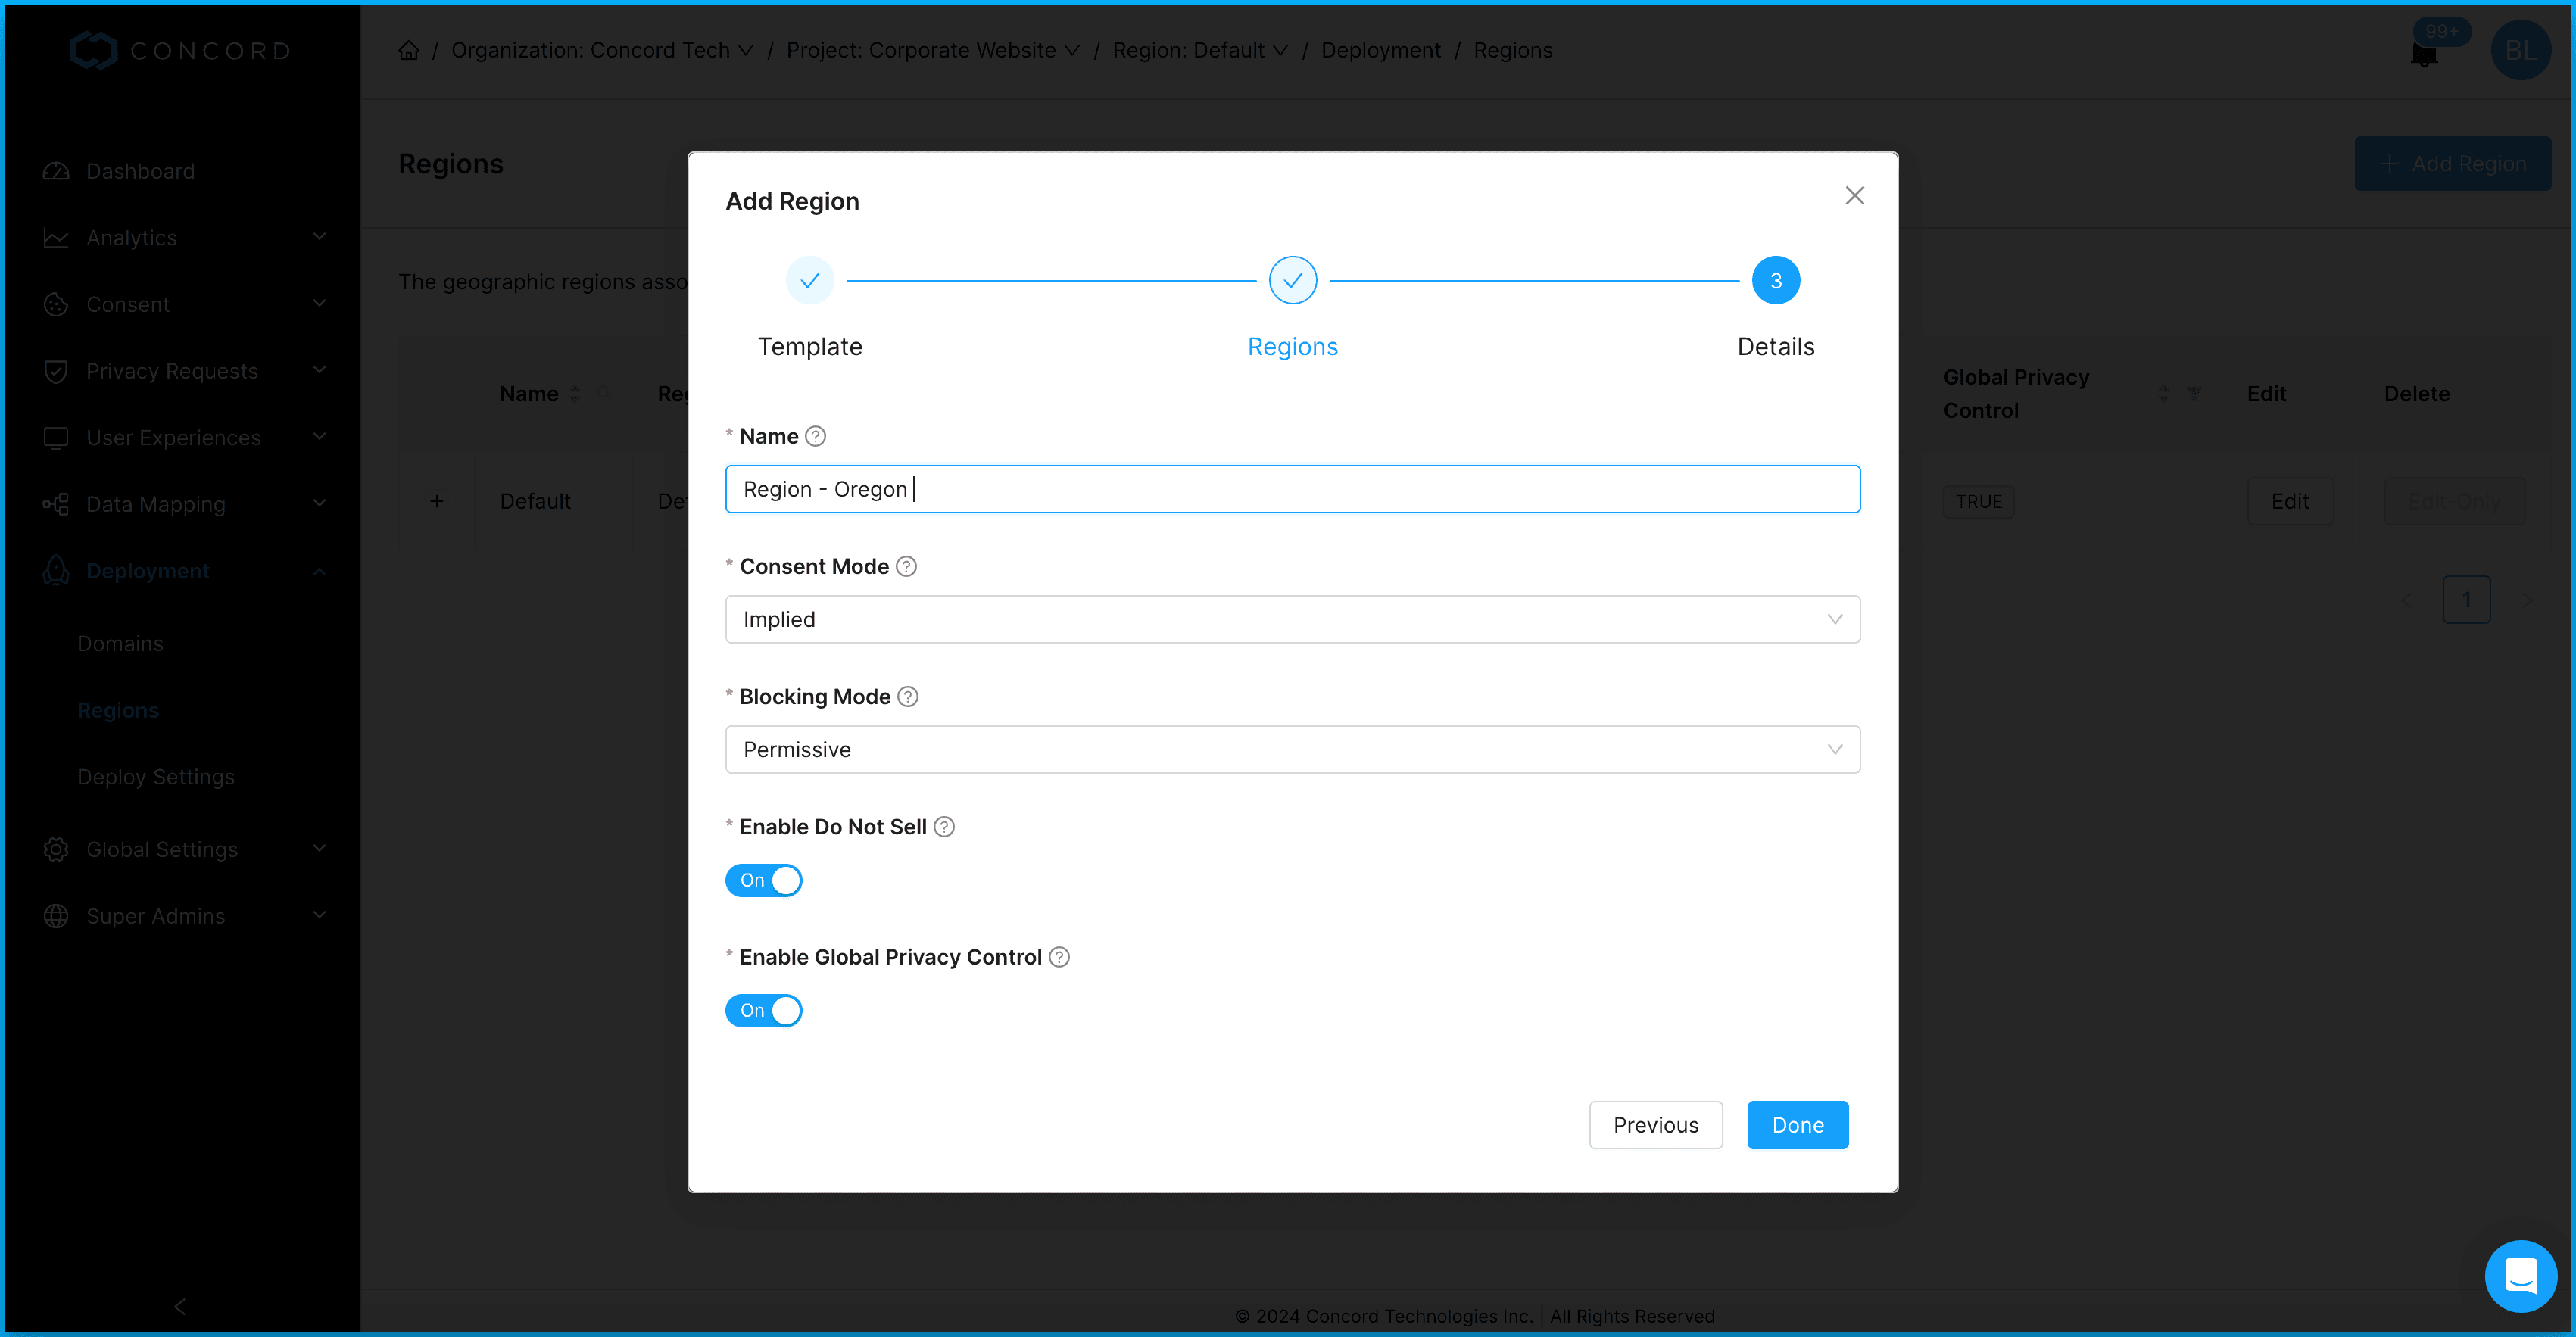Viewport: 2576px width, 1337px height.
Task: Click the Done button
Action: [1797, 1125]
